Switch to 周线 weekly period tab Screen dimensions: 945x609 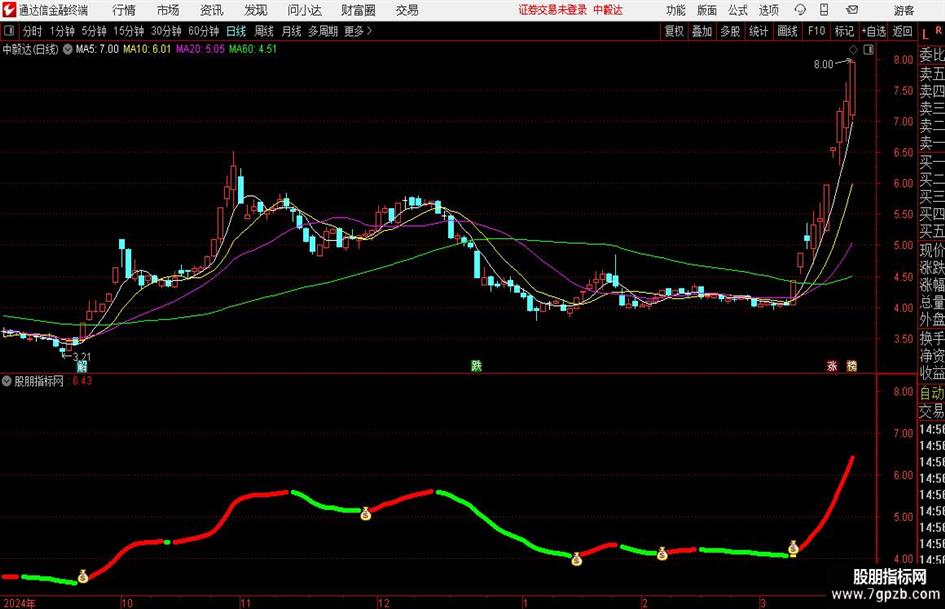point(263,31)
